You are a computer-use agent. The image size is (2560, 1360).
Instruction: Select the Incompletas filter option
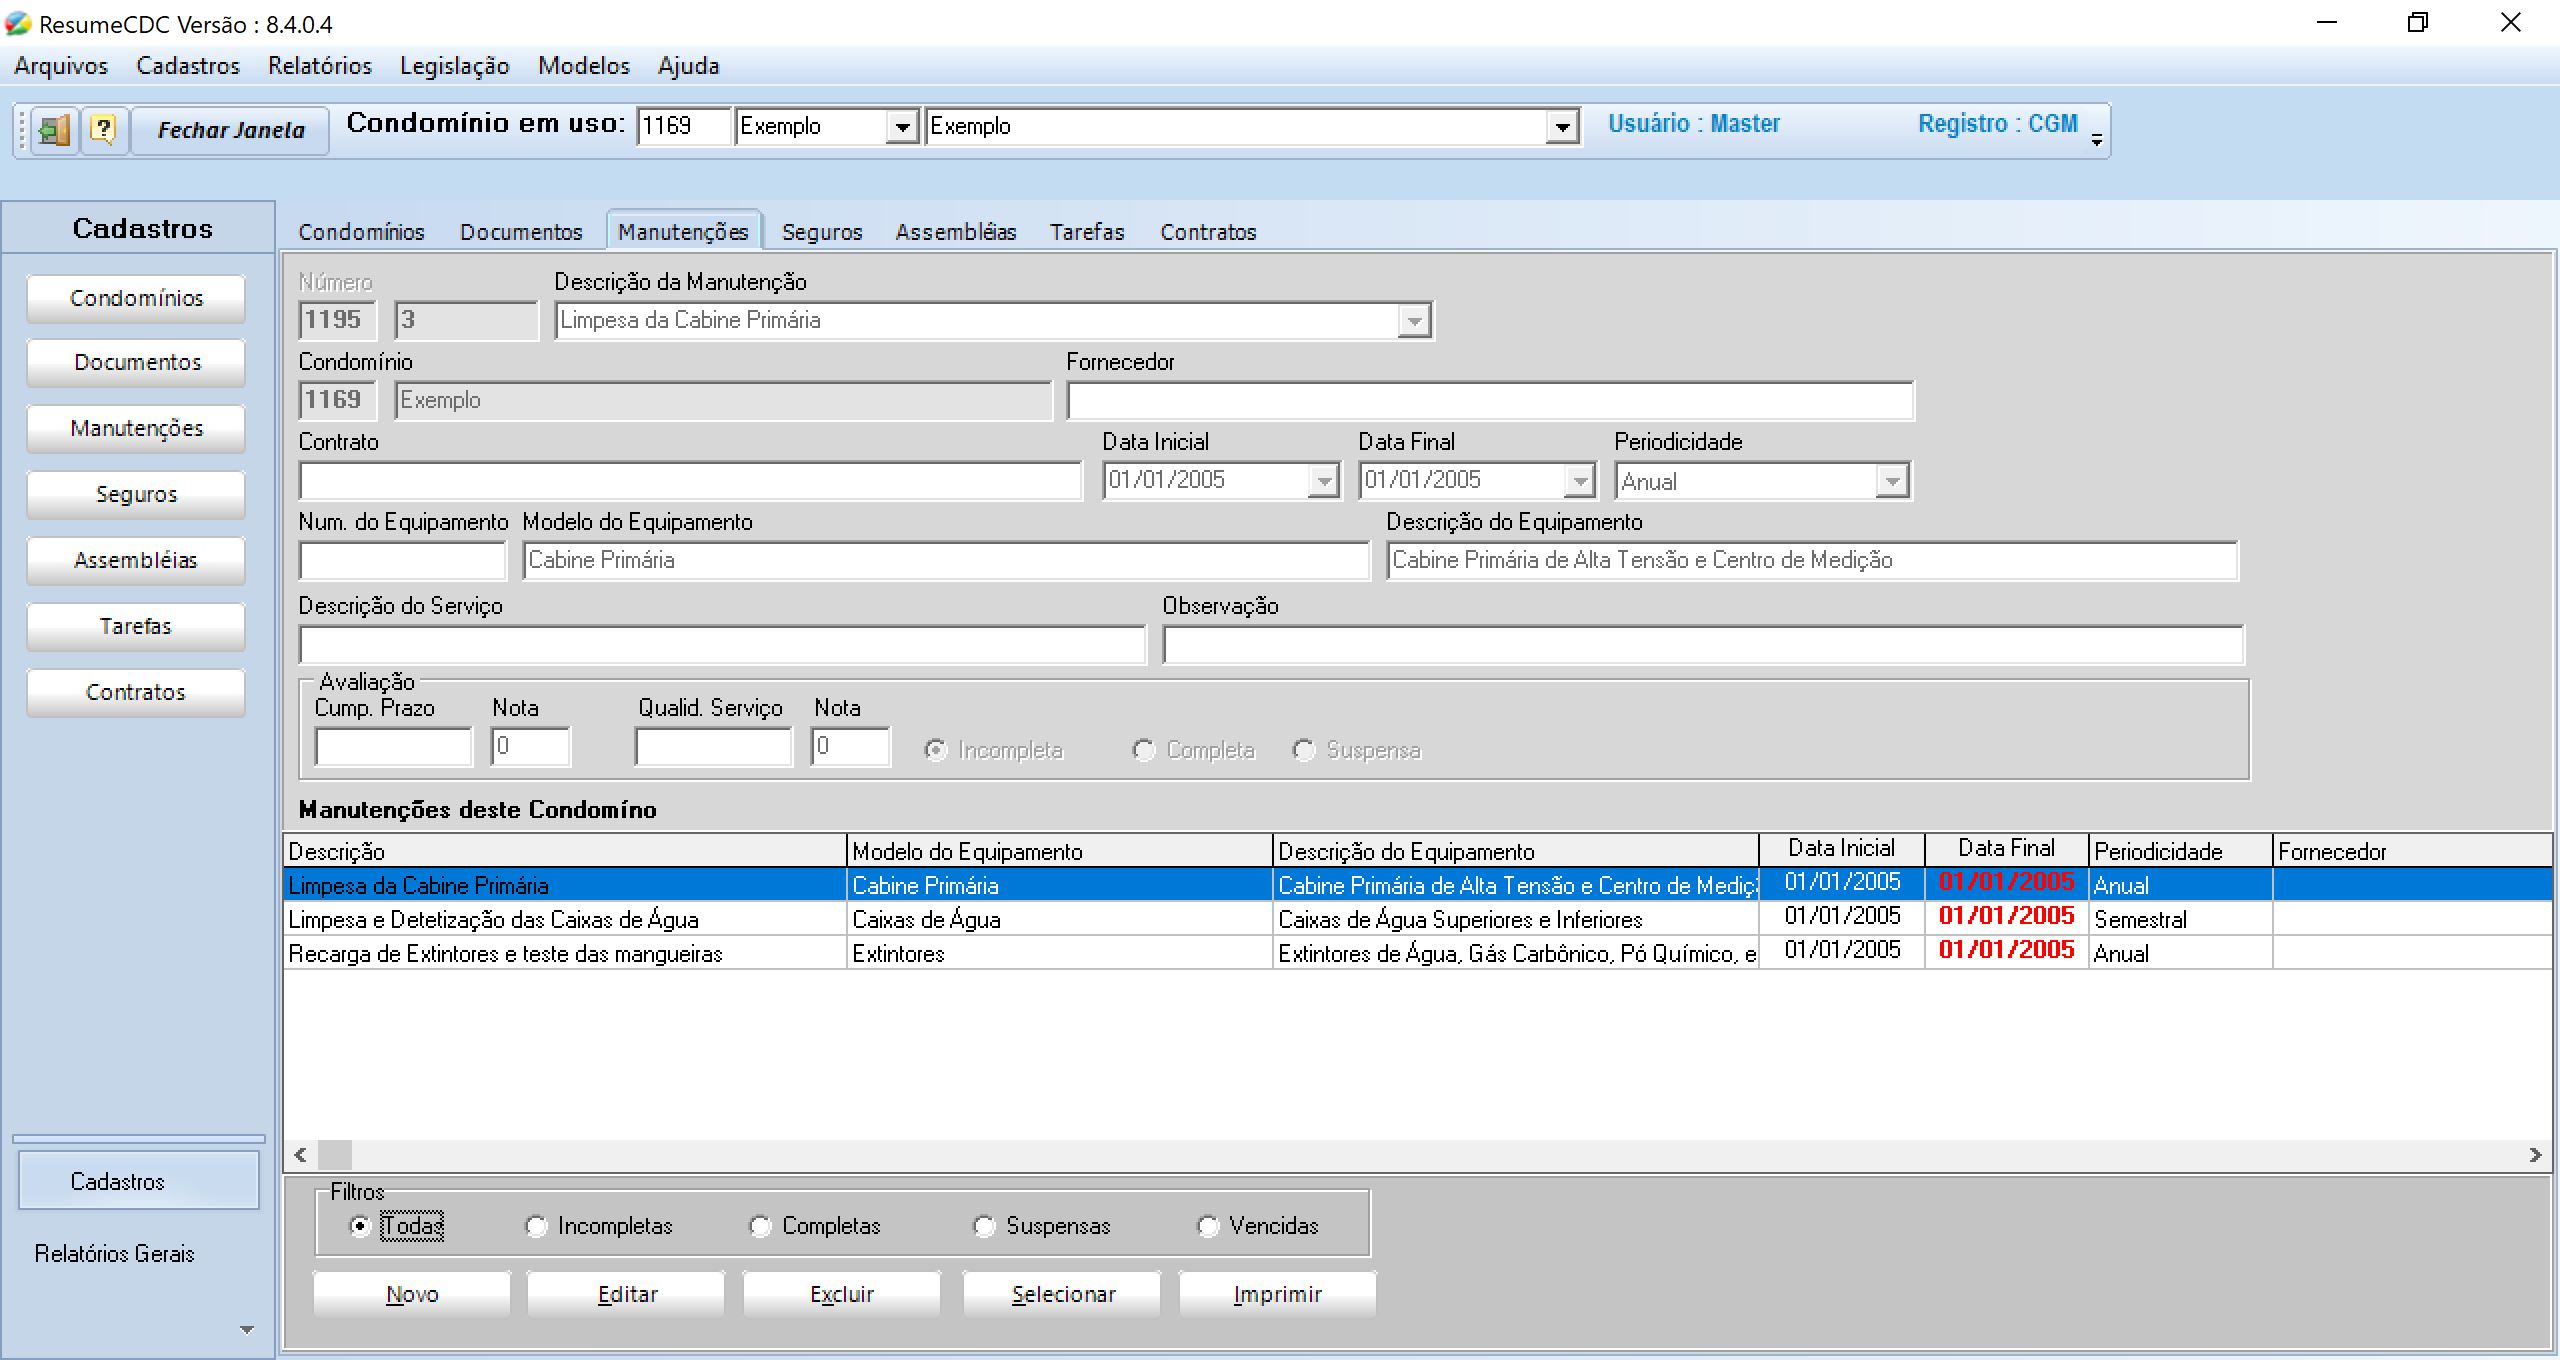click(x=537, y=1226)
